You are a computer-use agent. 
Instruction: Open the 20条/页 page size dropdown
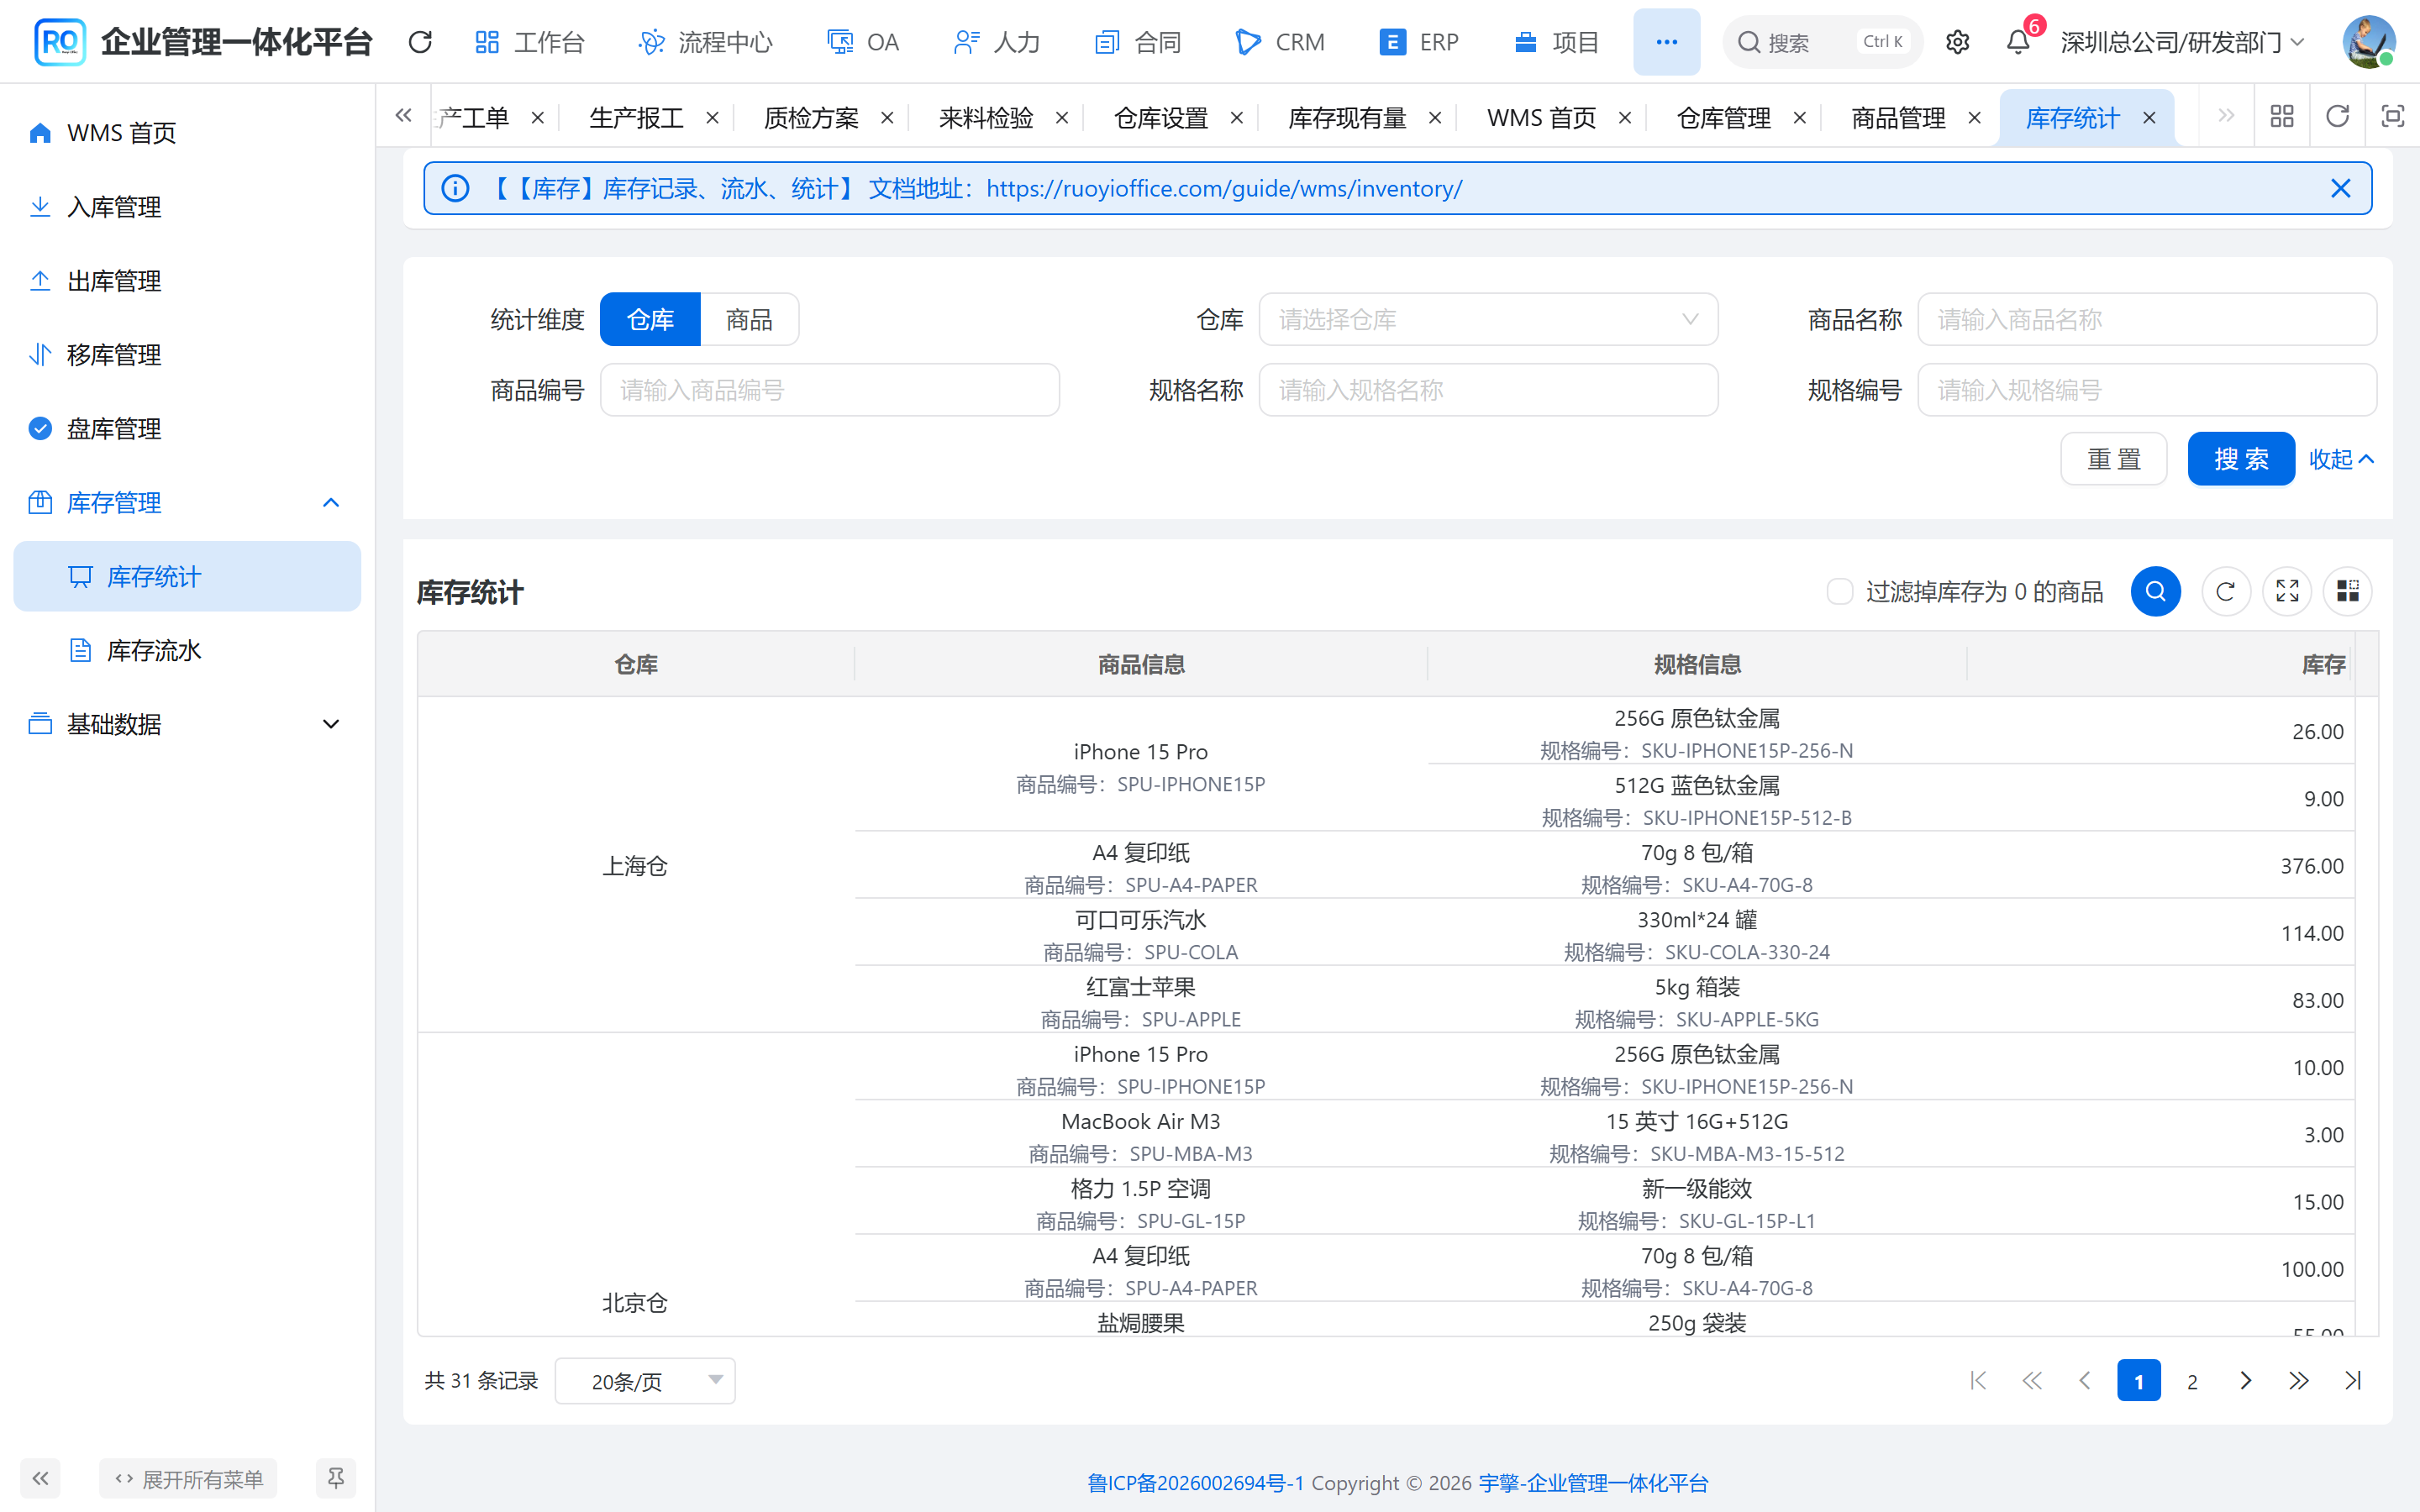[x=645, y=1381]
